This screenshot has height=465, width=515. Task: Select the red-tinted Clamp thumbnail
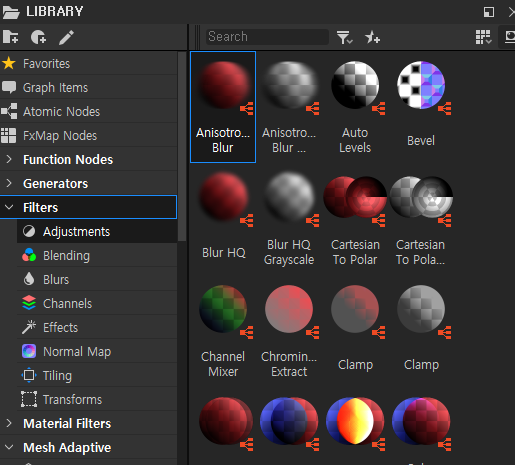pyautogui.click(x=355, y=309)
